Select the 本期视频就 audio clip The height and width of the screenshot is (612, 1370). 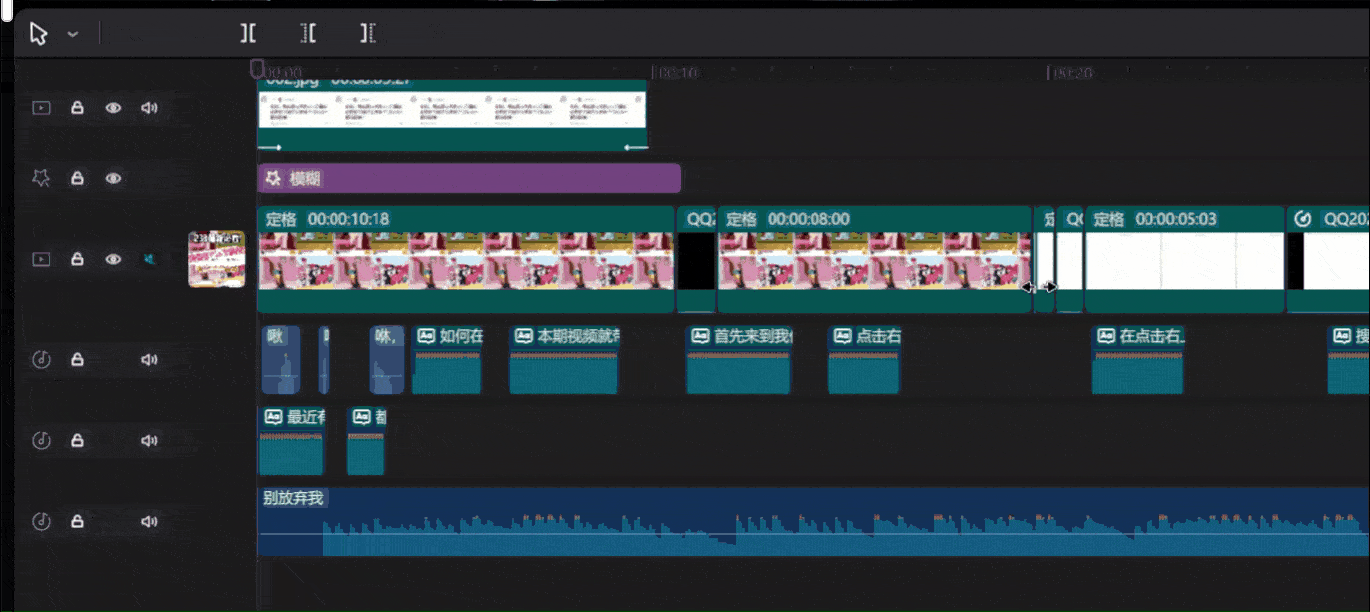click(564, 360)
